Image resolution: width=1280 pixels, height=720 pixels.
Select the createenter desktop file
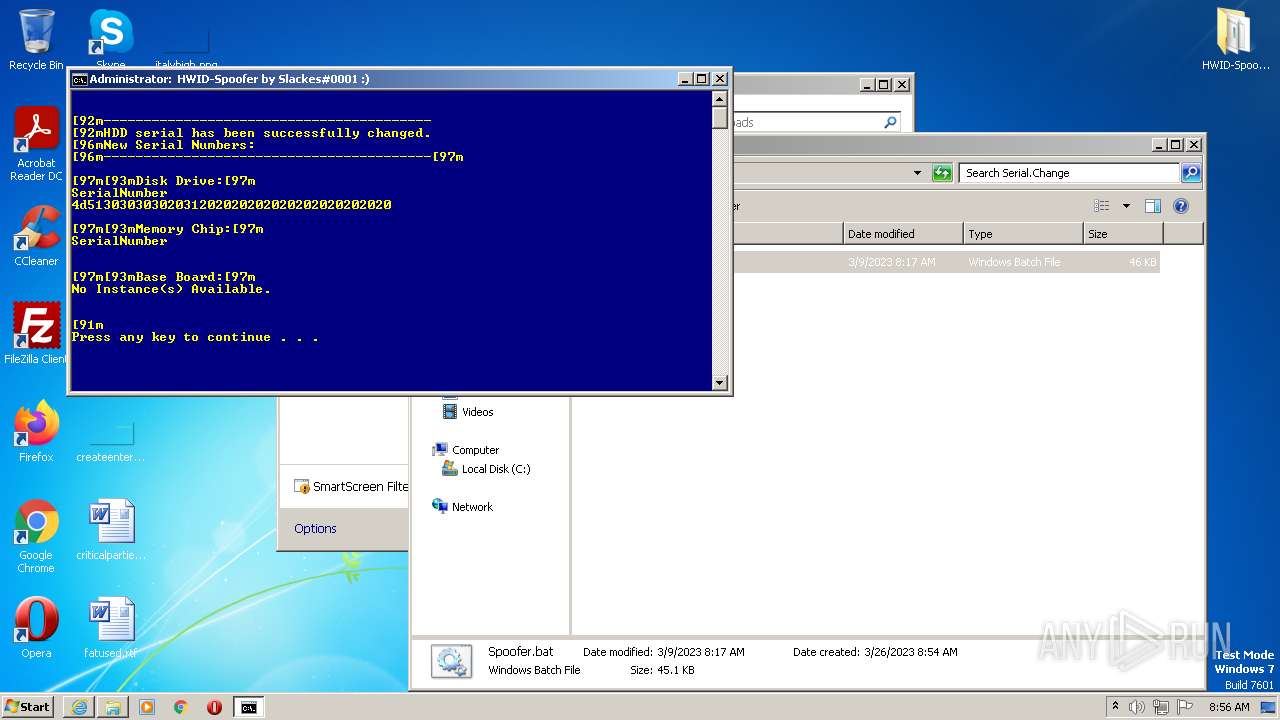pos(111,442)
